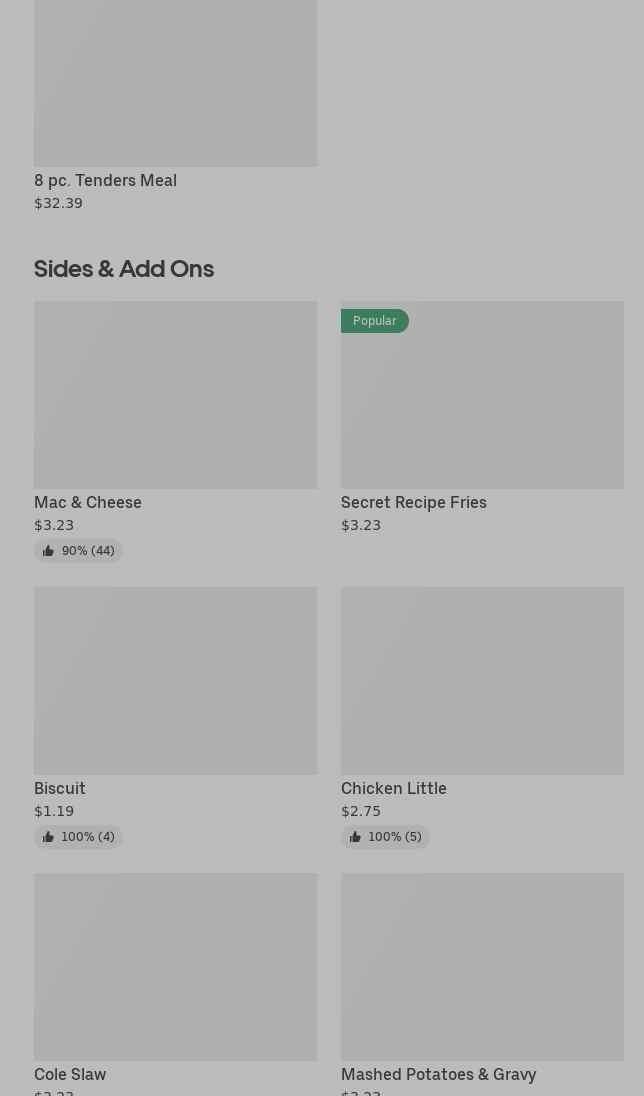Select the Secret Recipe Fries title

pos(414,502)
